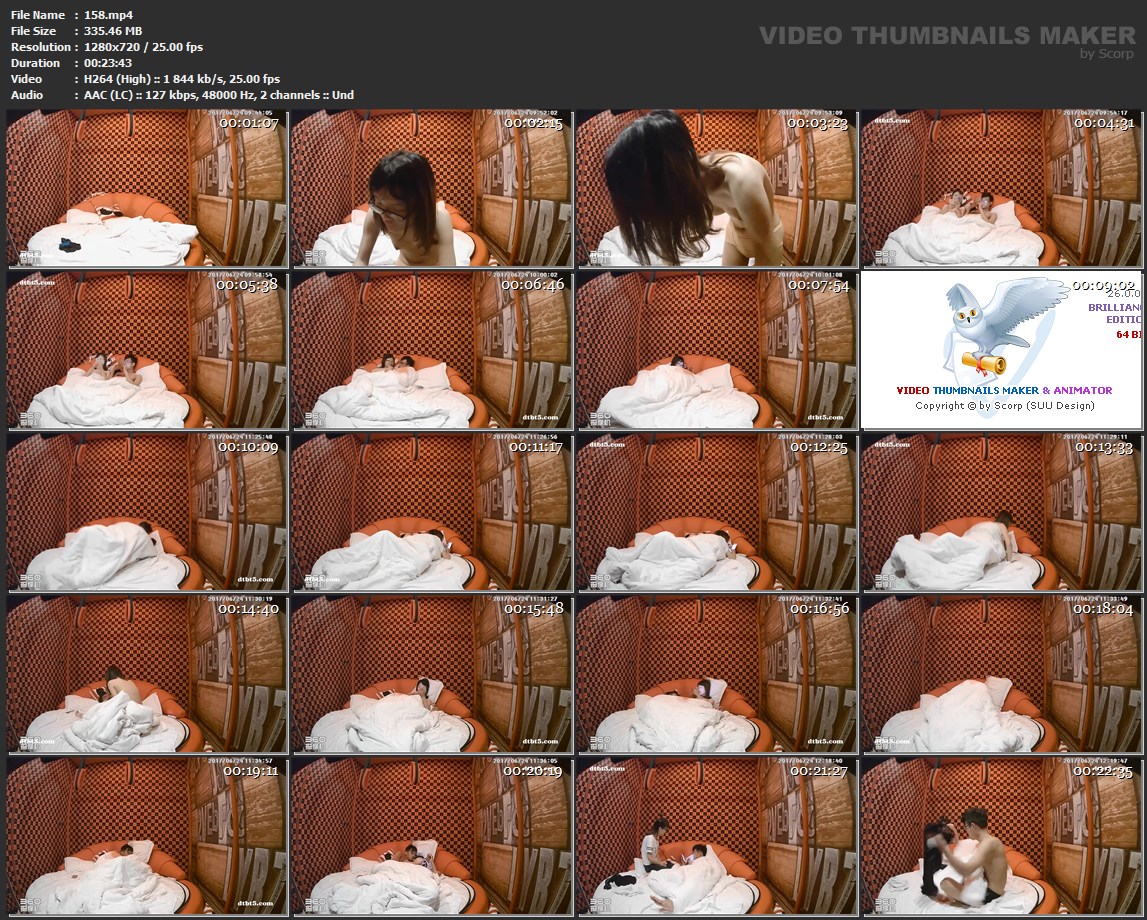Viewport: 1147px width, 920px height.
Task: Open the frame marked 00:14:40
Action: pyautogui.click(x=147, y=674)
